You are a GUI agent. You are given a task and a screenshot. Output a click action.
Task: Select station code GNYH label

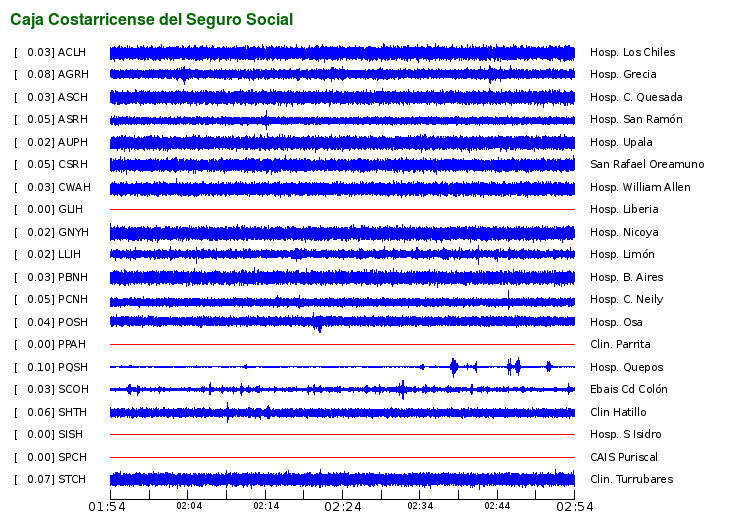(73, 232)
